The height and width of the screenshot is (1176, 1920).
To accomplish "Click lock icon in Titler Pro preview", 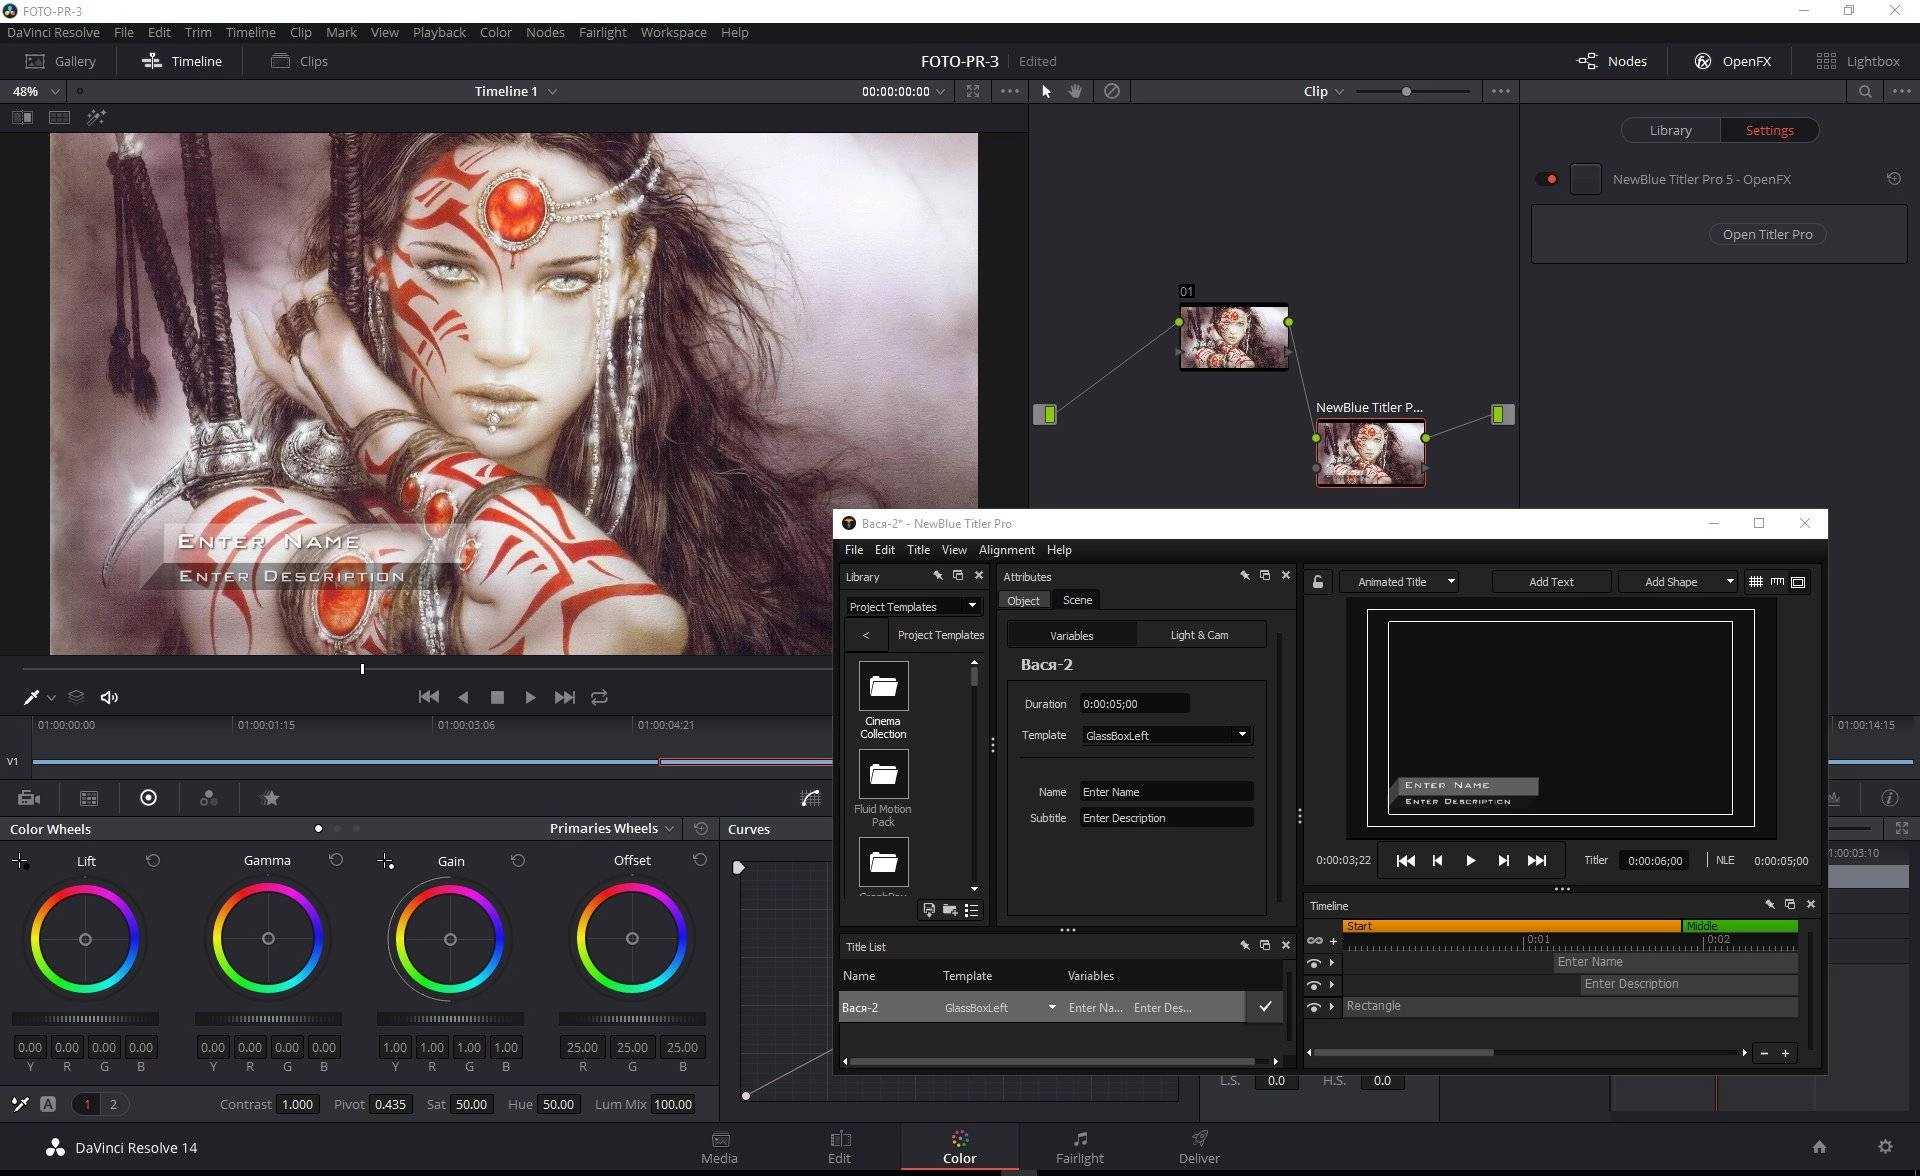I will point(1318,582).
